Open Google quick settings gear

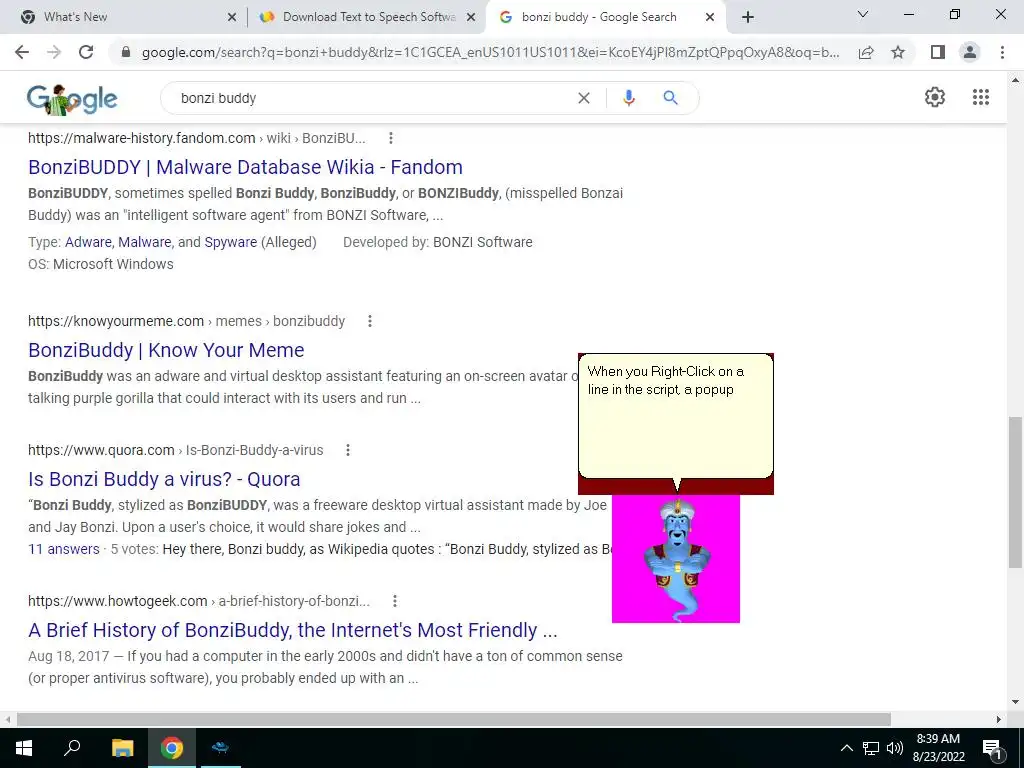(935, 97)
